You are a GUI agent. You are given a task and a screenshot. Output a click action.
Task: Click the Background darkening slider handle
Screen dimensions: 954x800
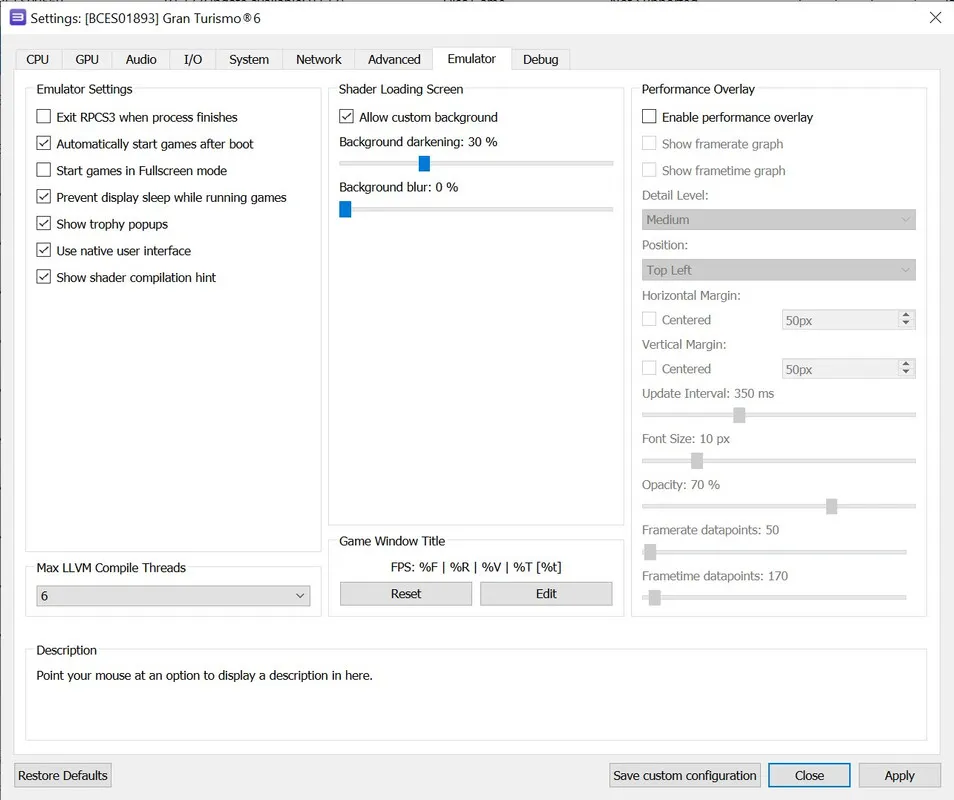[x=424, y=164]
